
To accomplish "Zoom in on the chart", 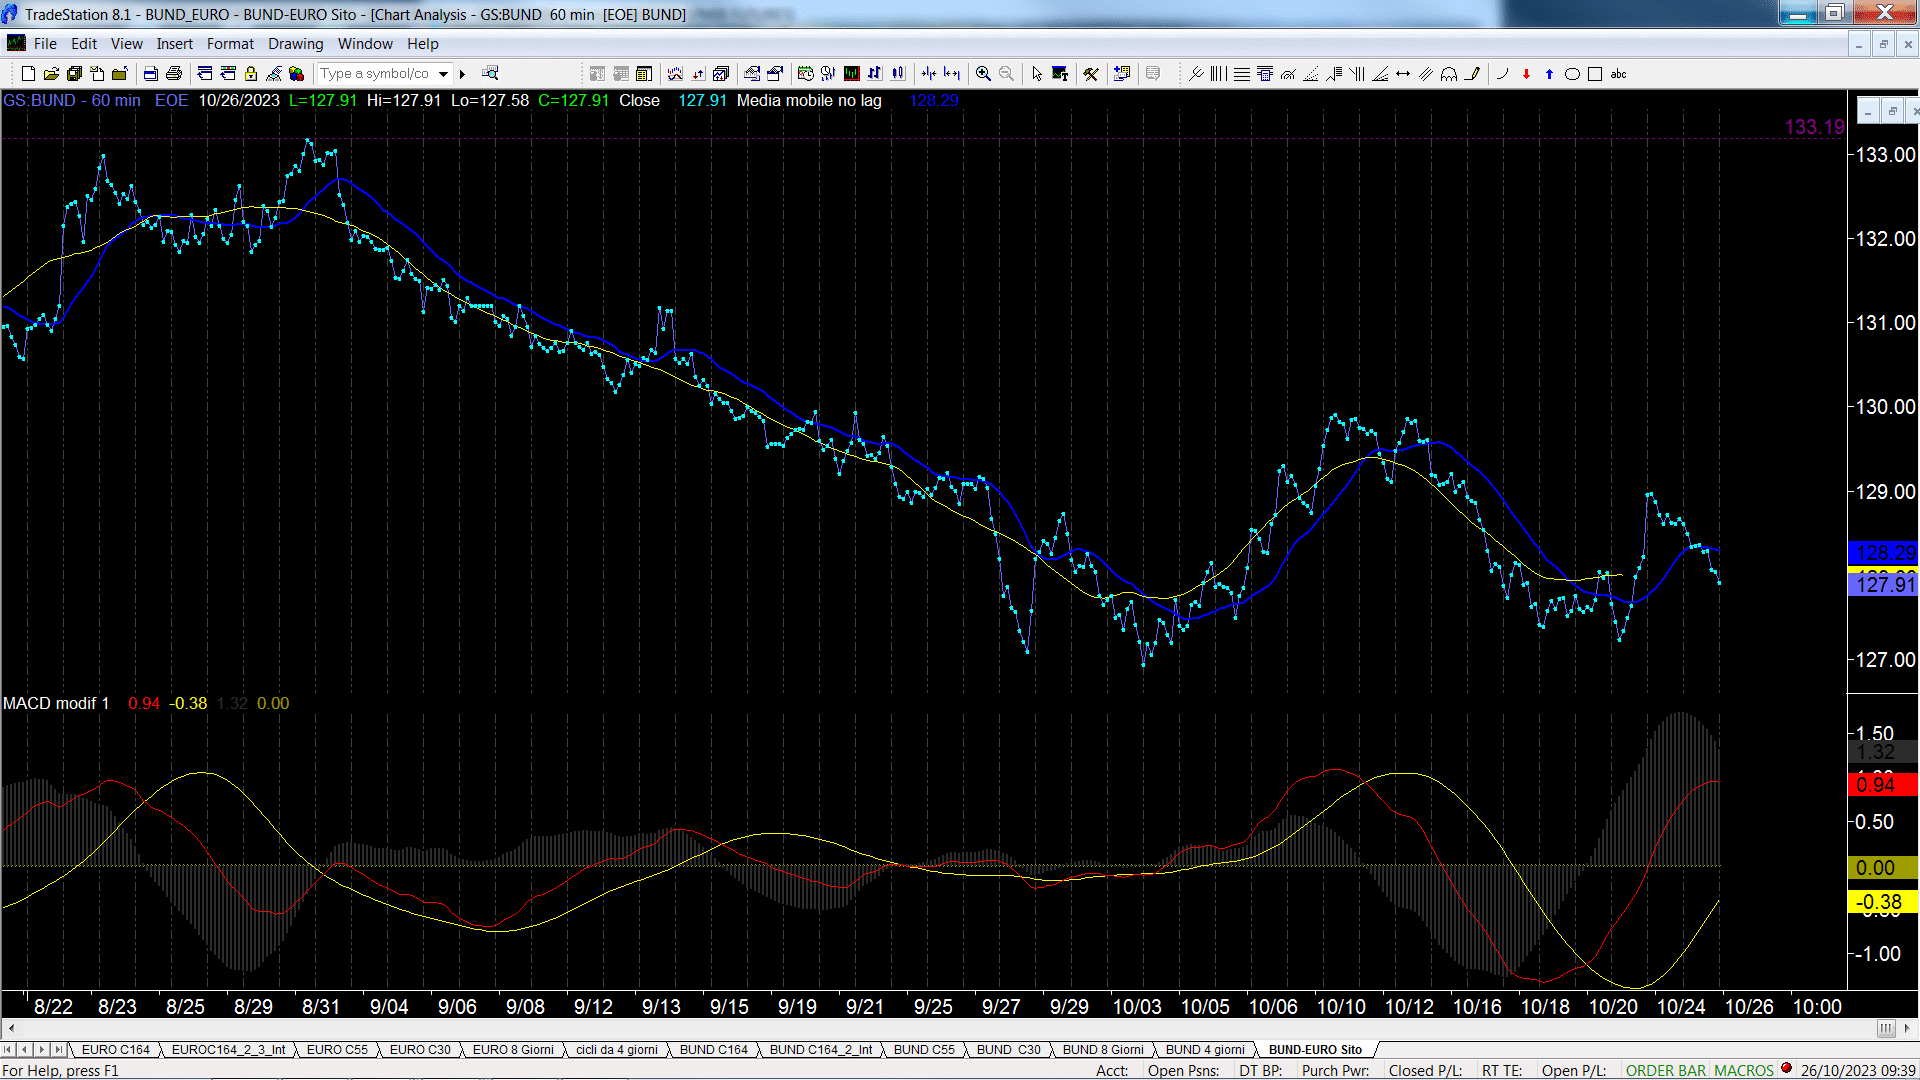I will tap(984, 74).
